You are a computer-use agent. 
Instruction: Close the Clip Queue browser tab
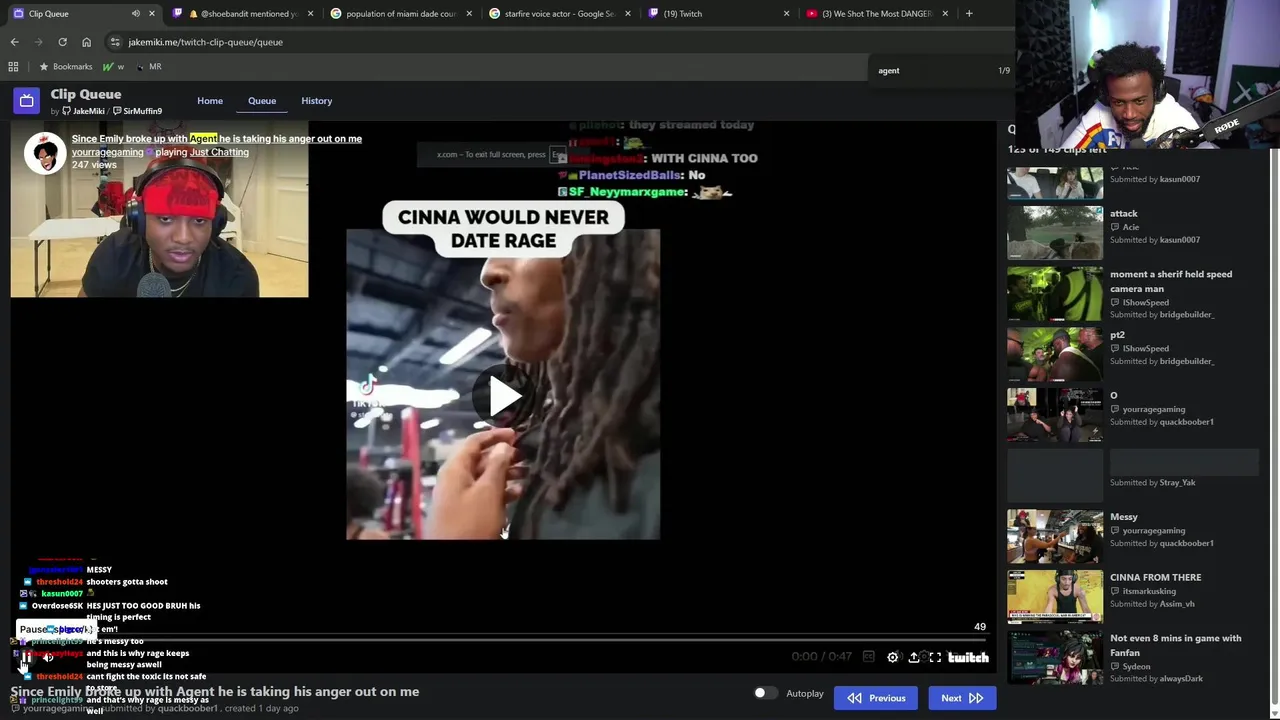pos(152,13)
